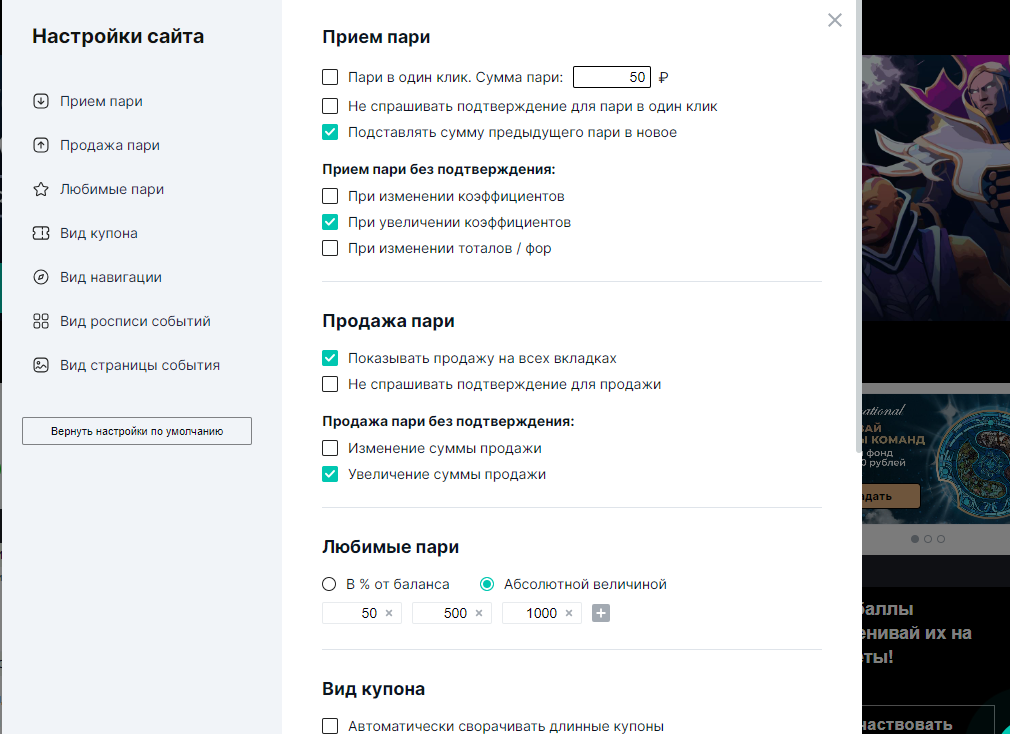Check При изменении коэффициентов
The height and width of the screenshot is (734, 1010).
pyautogui.click(x=330, y=196)
